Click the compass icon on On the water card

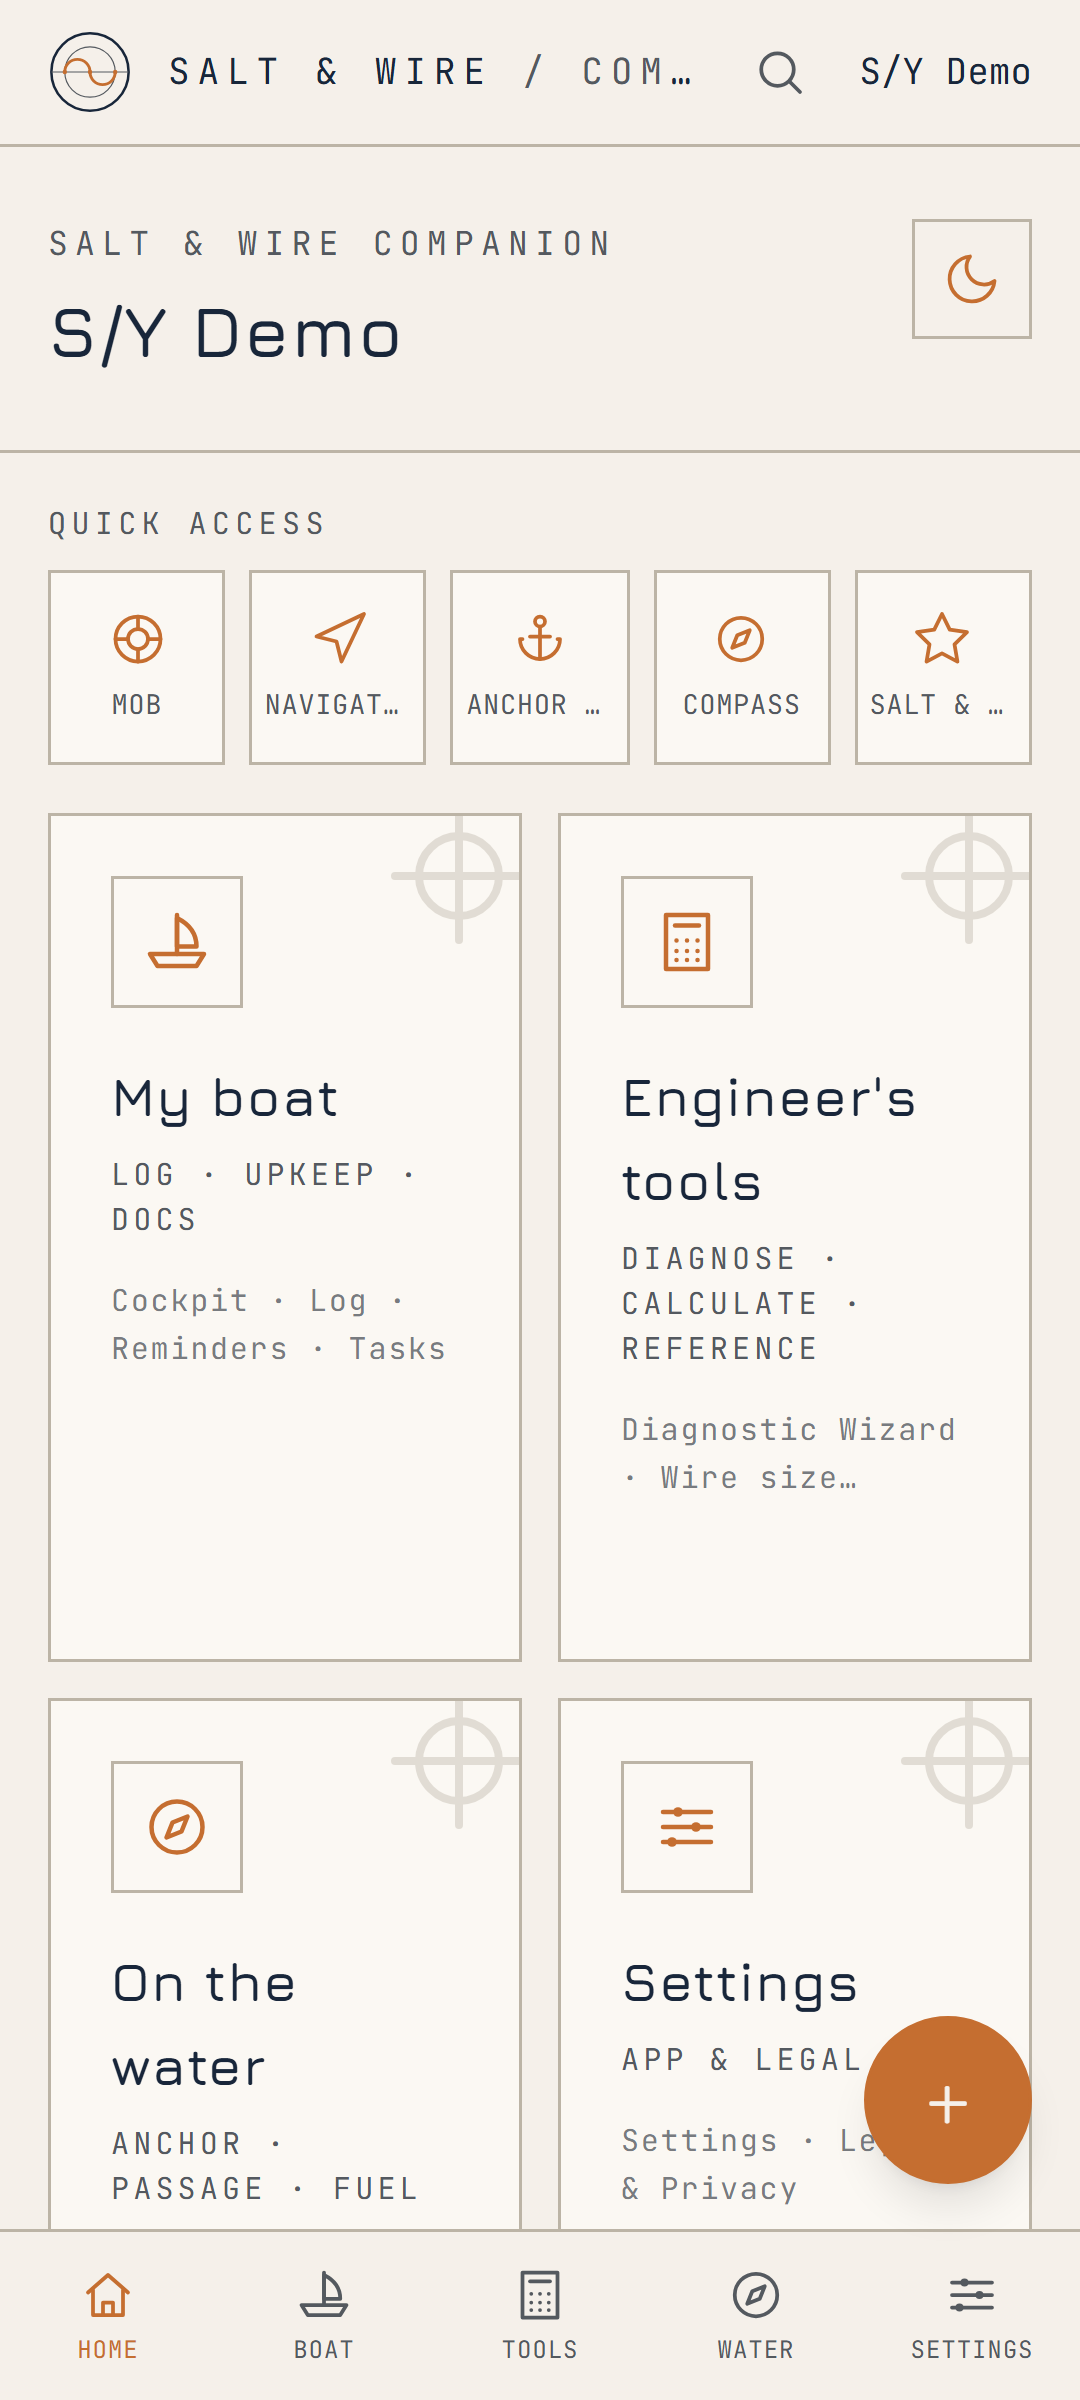point(177,1827)
